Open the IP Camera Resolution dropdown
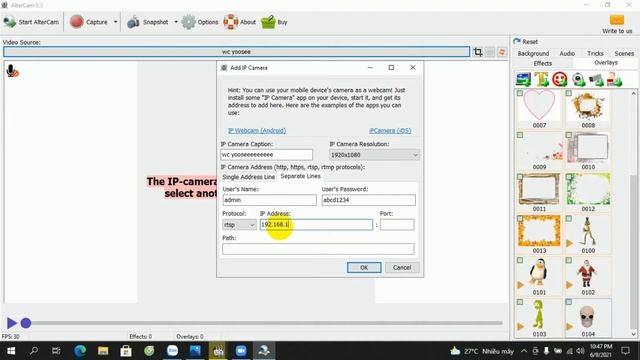This screenshot has width=640, height=360. click(x=374, y=155)
